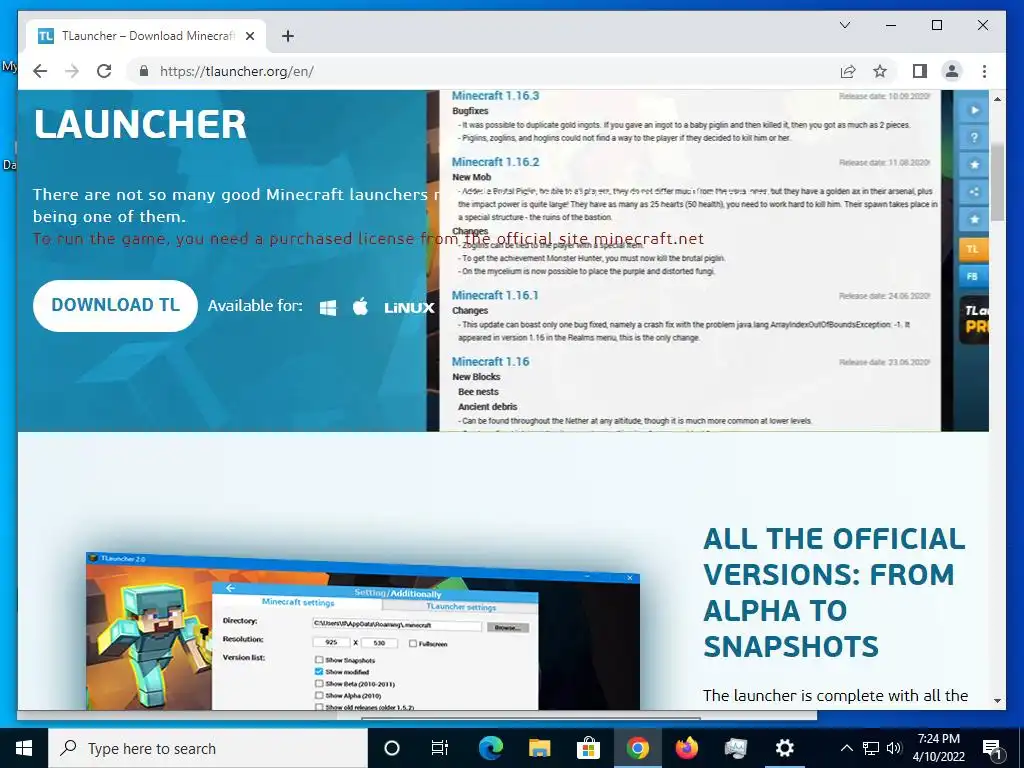Click the scrollbar down arrow
The image size is (1024, 768).
click(x=997, y=700)
